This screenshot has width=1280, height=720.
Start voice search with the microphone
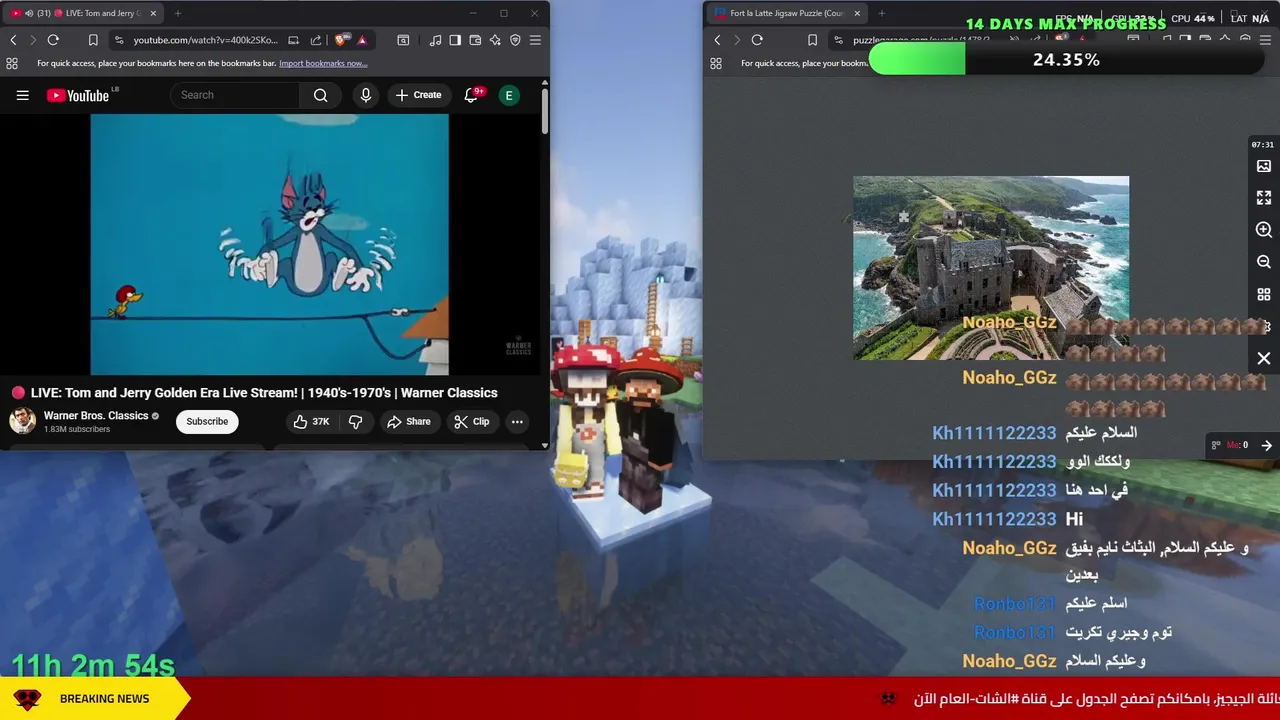[x=366, y=95]
